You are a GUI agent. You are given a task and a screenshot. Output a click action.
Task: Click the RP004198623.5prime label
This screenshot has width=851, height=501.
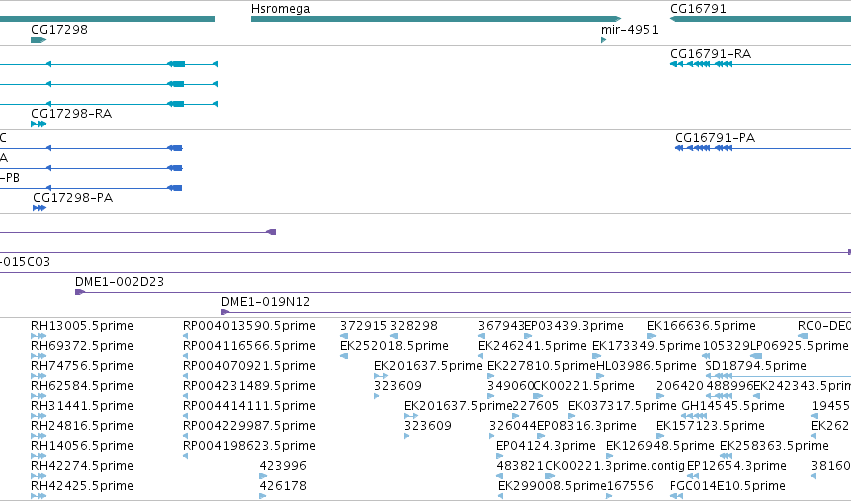pyautogui.click(x=249, y=446)
